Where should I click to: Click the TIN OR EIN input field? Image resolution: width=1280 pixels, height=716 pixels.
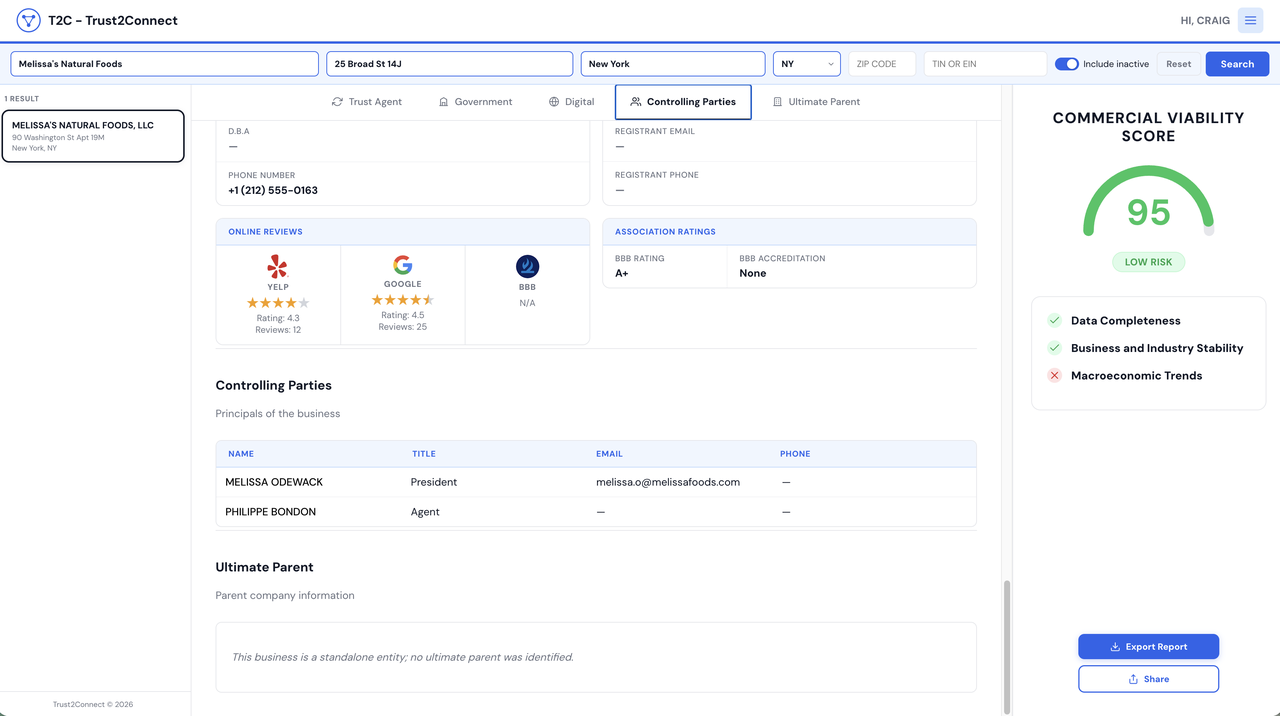tap(985, 64)
